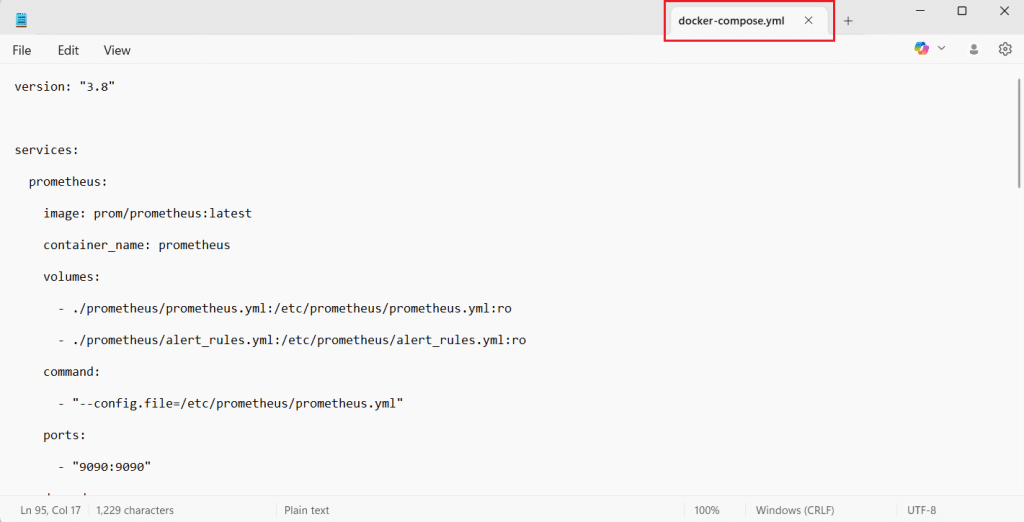Click the services: line
The width and height of the screenshot is (1024, 522).
click(x=46, y=150)
